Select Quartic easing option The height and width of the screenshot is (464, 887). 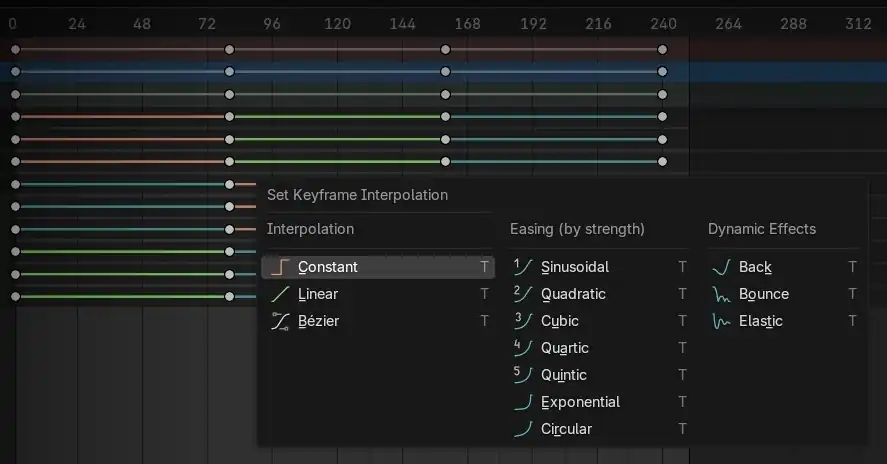pyautogui.click(x=564, y=348)
